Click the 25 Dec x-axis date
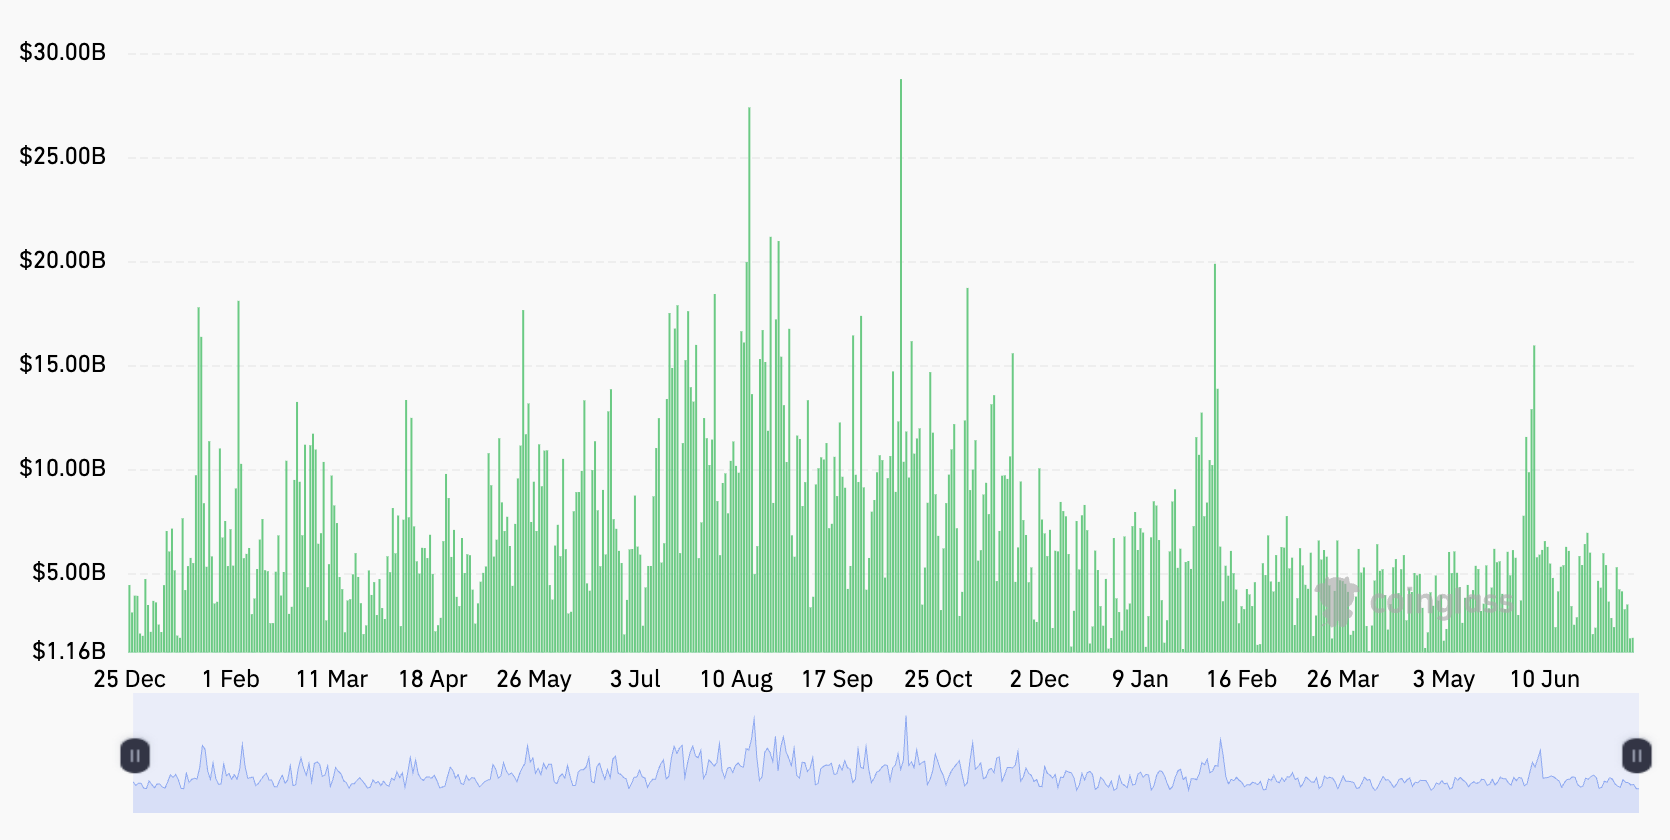 point(130,679)
